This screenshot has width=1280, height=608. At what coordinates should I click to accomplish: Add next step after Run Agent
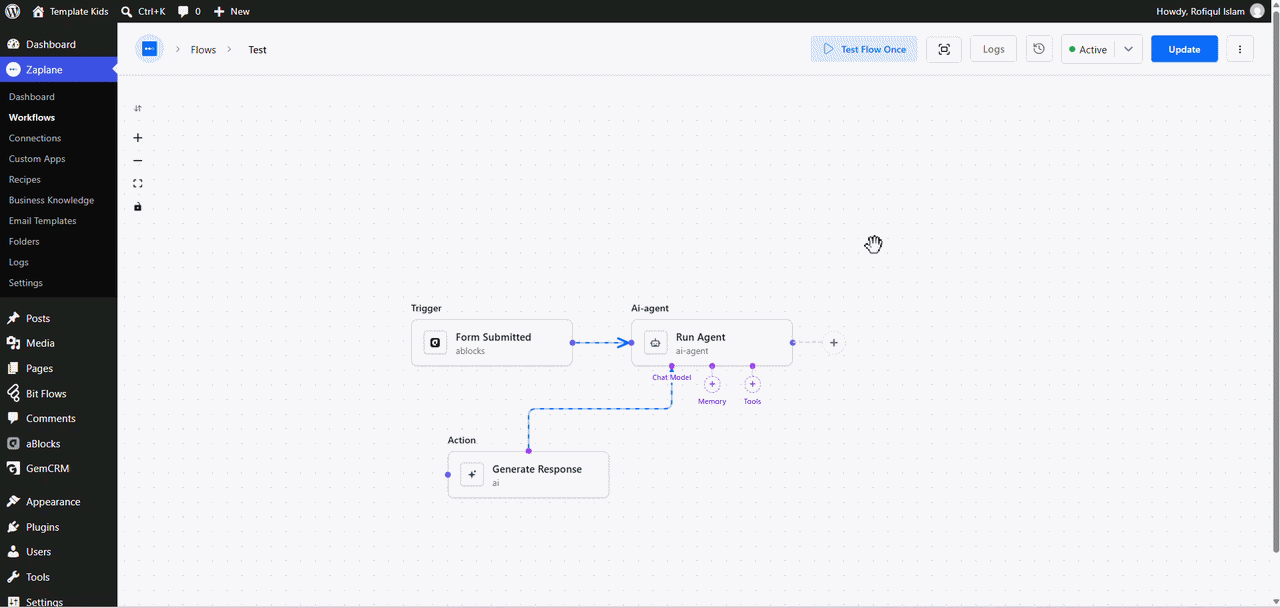click(x=834, y=343)
